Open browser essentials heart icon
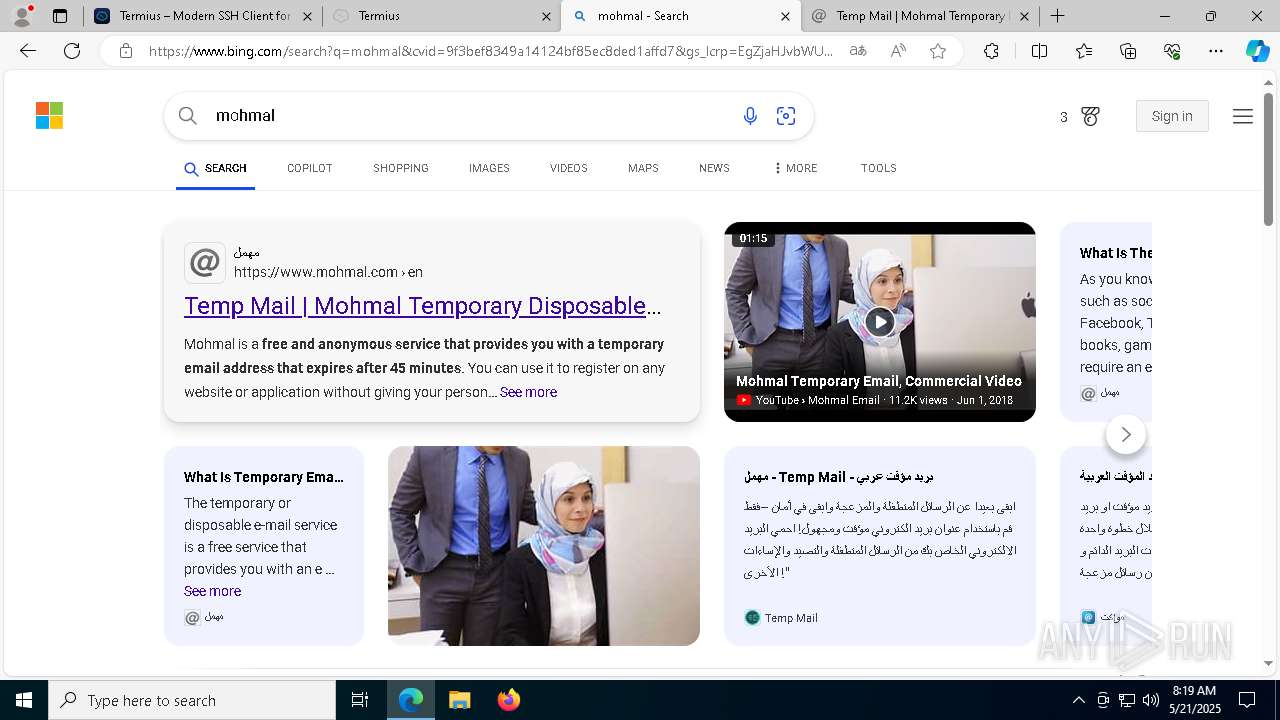 click(1172, 51)
